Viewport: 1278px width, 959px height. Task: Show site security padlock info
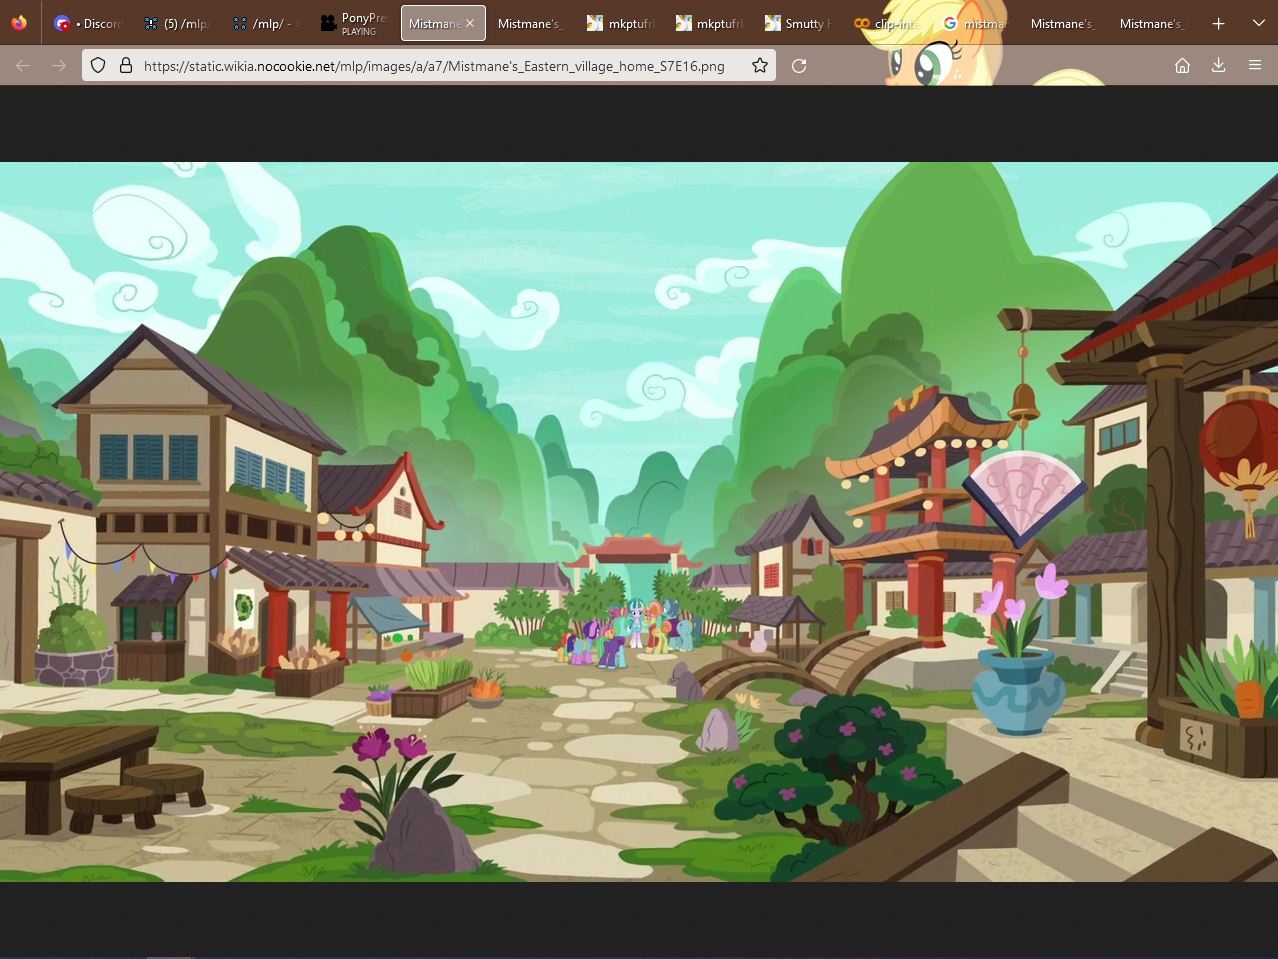tap(126, 65)
